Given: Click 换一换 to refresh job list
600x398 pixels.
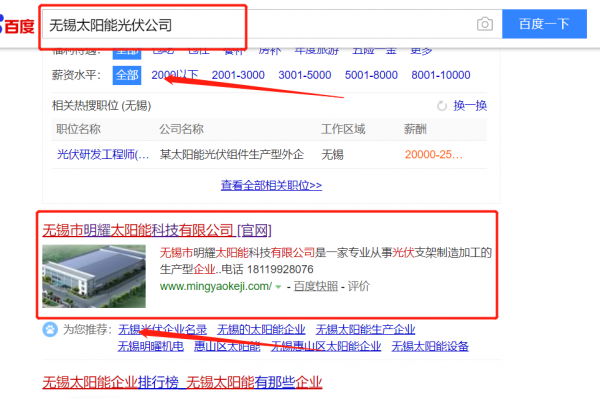Looking at the screenshot, I should pos(470,106).
